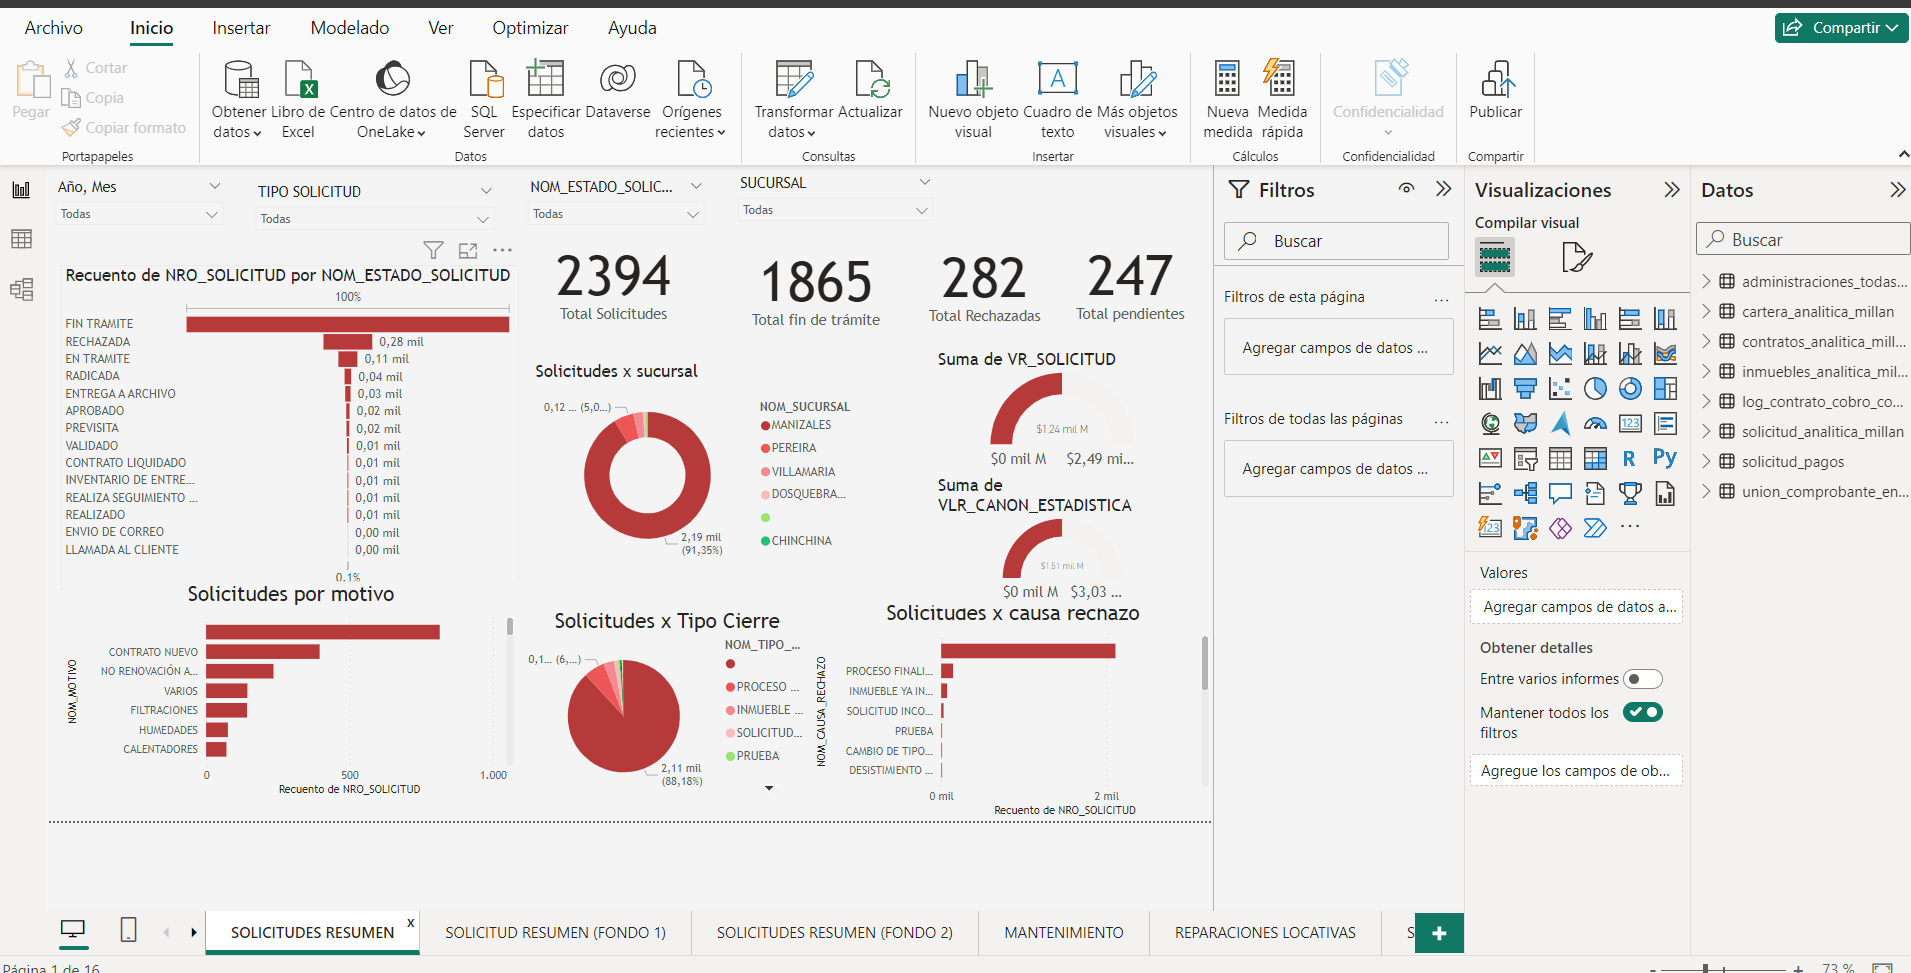Toggle 'Mantener todos los filtros' switch

pos(1642,712)
